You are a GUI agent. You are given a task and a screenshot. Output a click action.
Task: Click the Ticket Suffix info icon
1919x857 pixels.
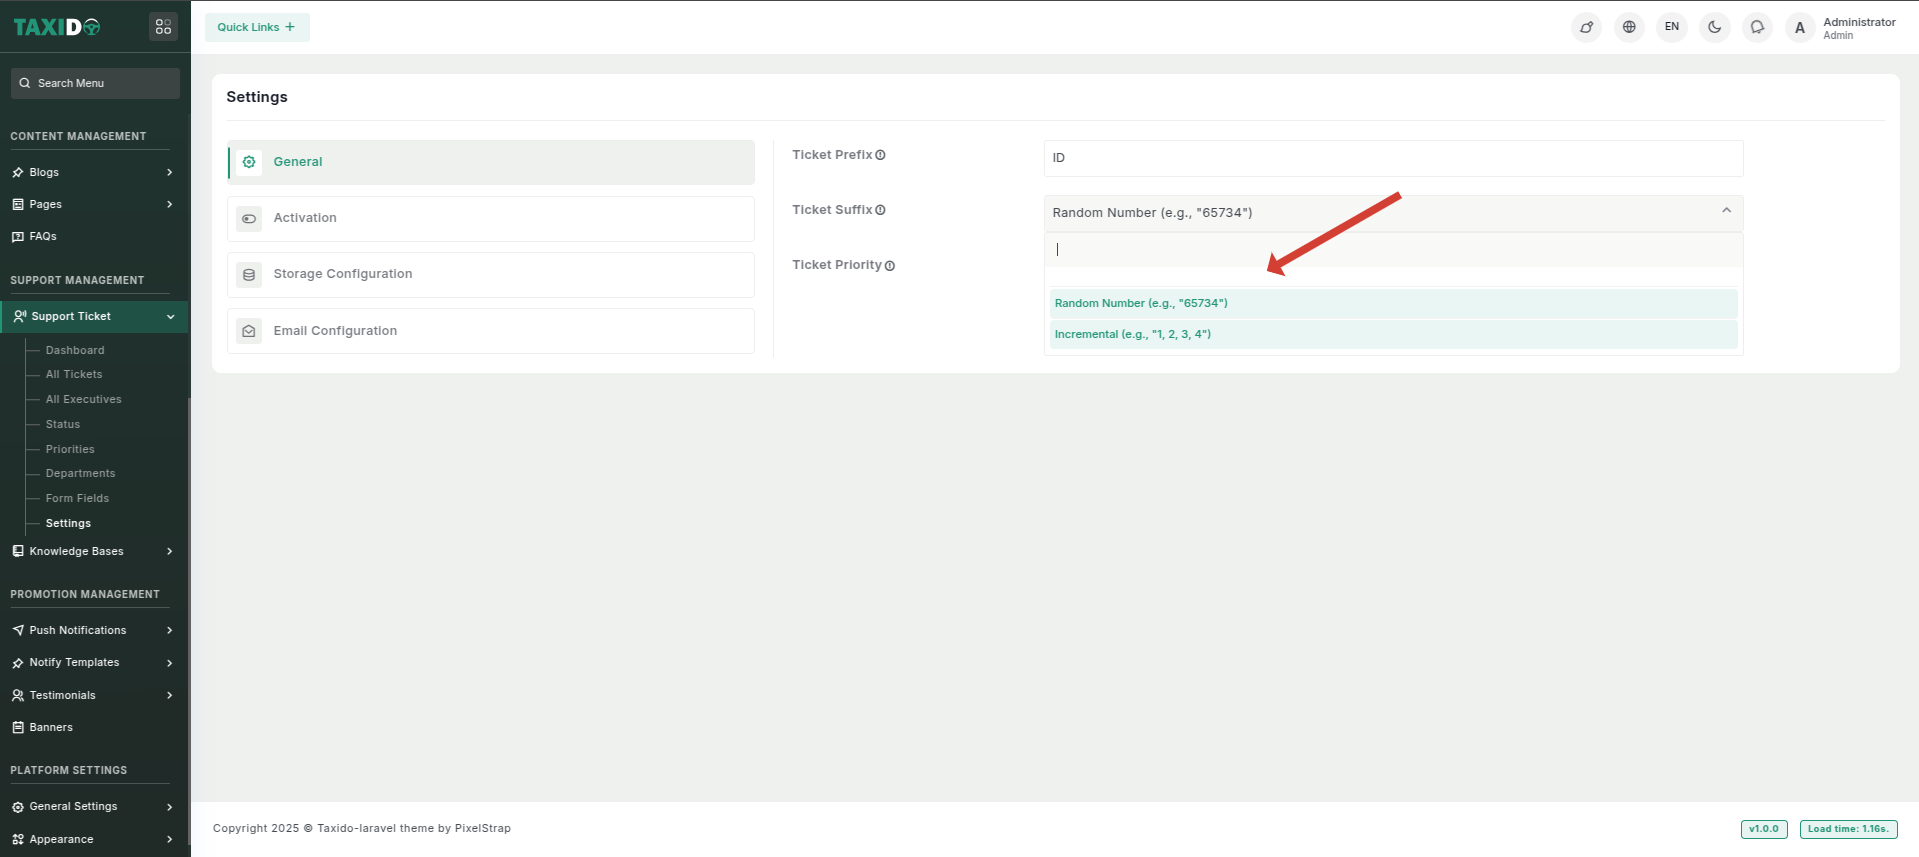click(881, 210)
